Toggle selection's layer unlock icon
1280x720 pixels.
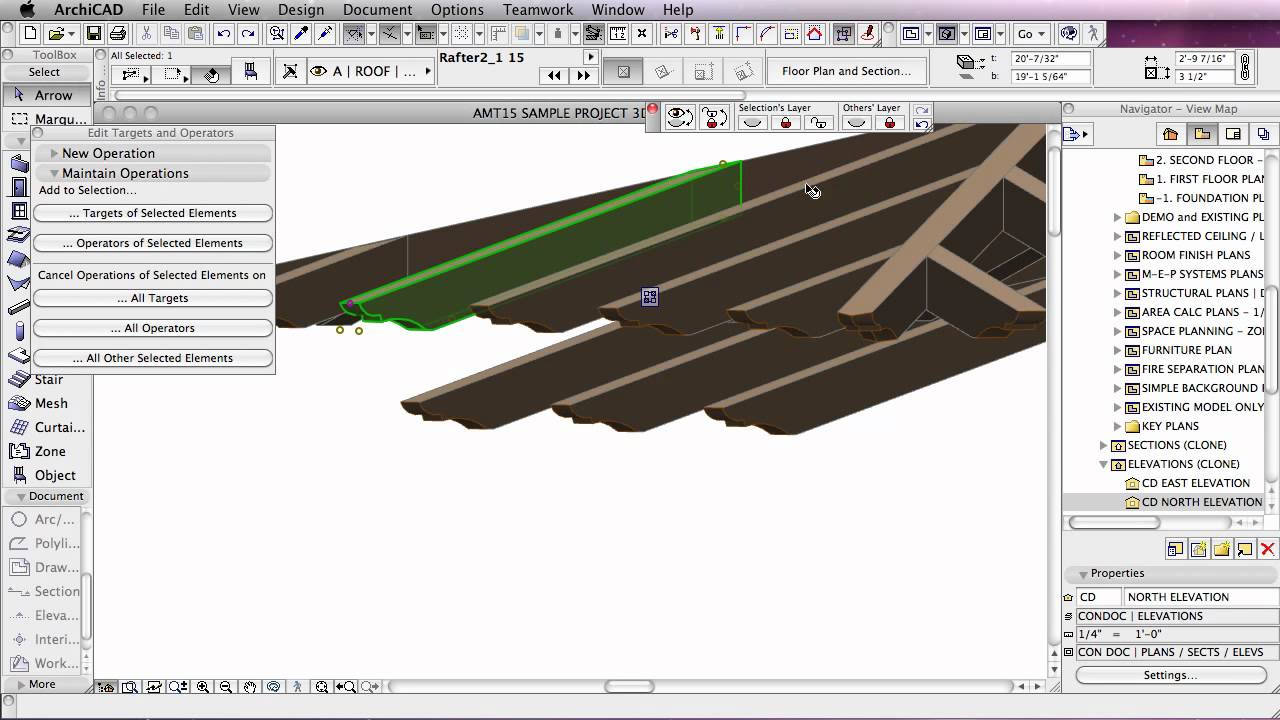(818, 123)
